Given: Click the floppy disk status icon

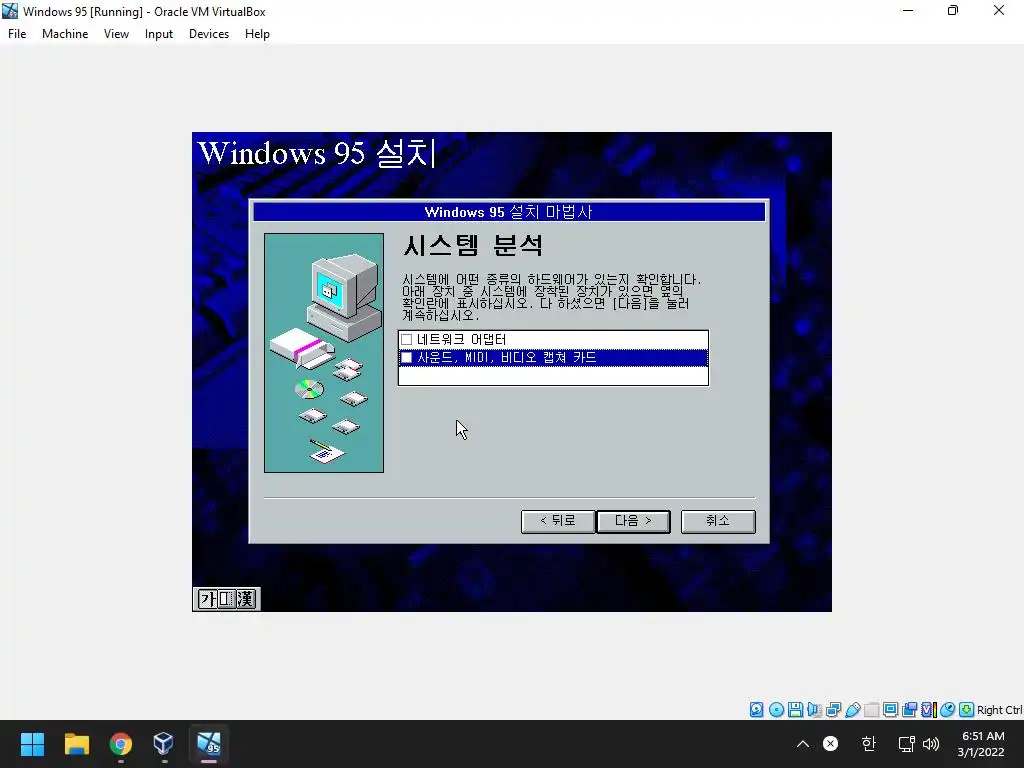Looking at the screenshot, I should (x=795, y=710).
